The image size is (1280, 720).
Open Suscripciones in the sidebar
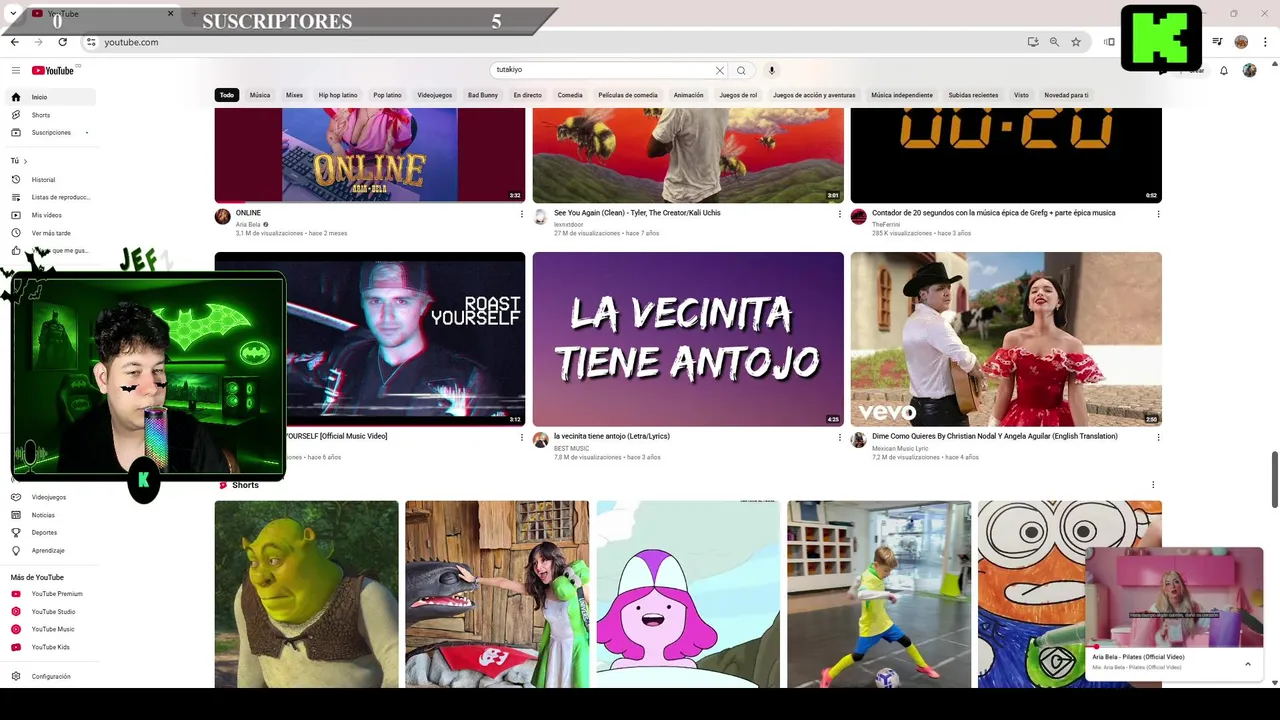(x=52, y=133)
